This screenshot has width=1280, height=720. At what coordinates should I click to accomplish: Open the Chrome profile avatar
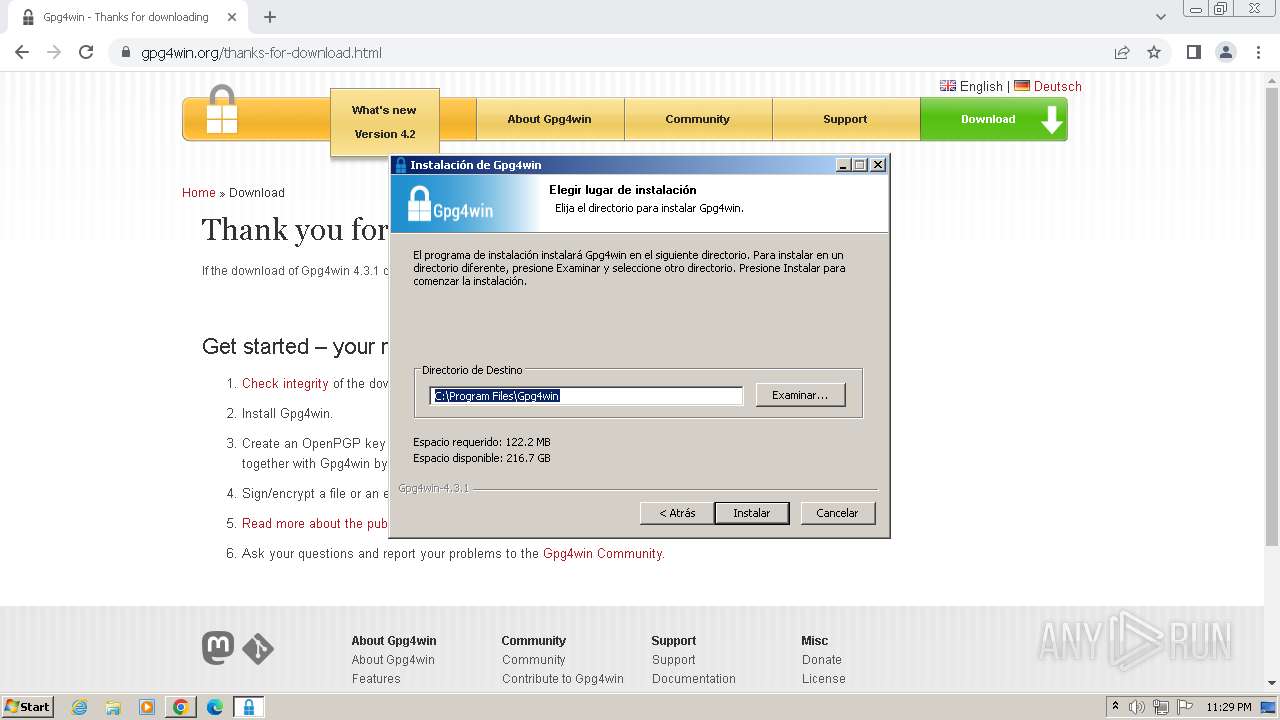point(1225,53)
